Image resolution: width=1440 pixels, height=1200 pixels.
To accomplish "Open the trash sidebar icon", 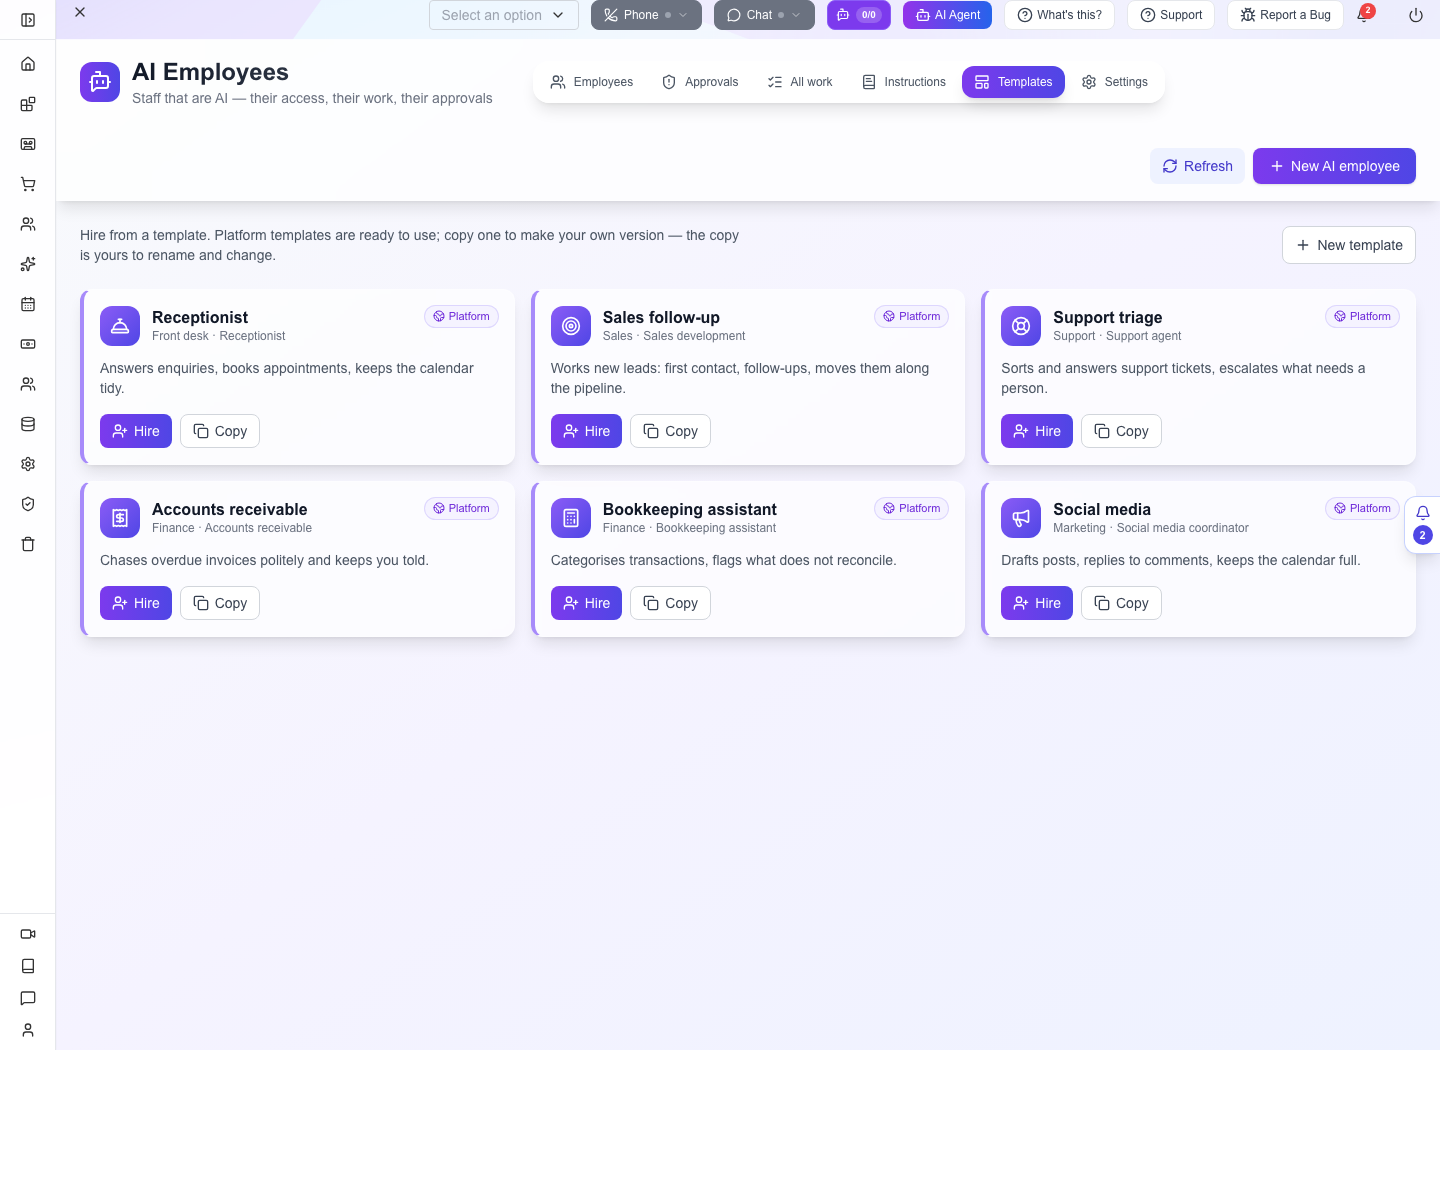I will [x=28, y=544].
